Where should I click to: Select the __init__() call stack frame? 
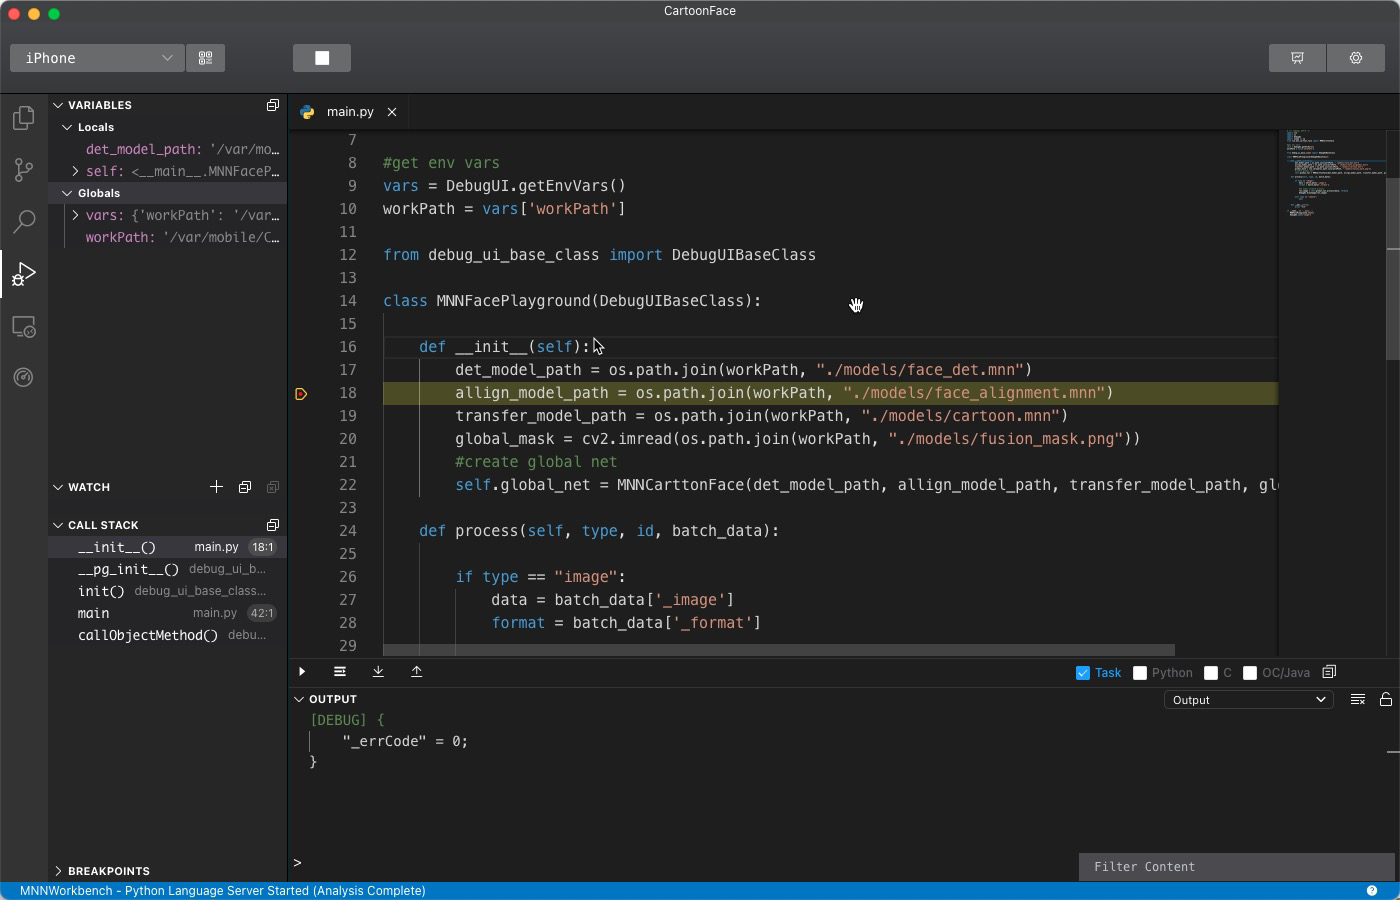[168, 547]
